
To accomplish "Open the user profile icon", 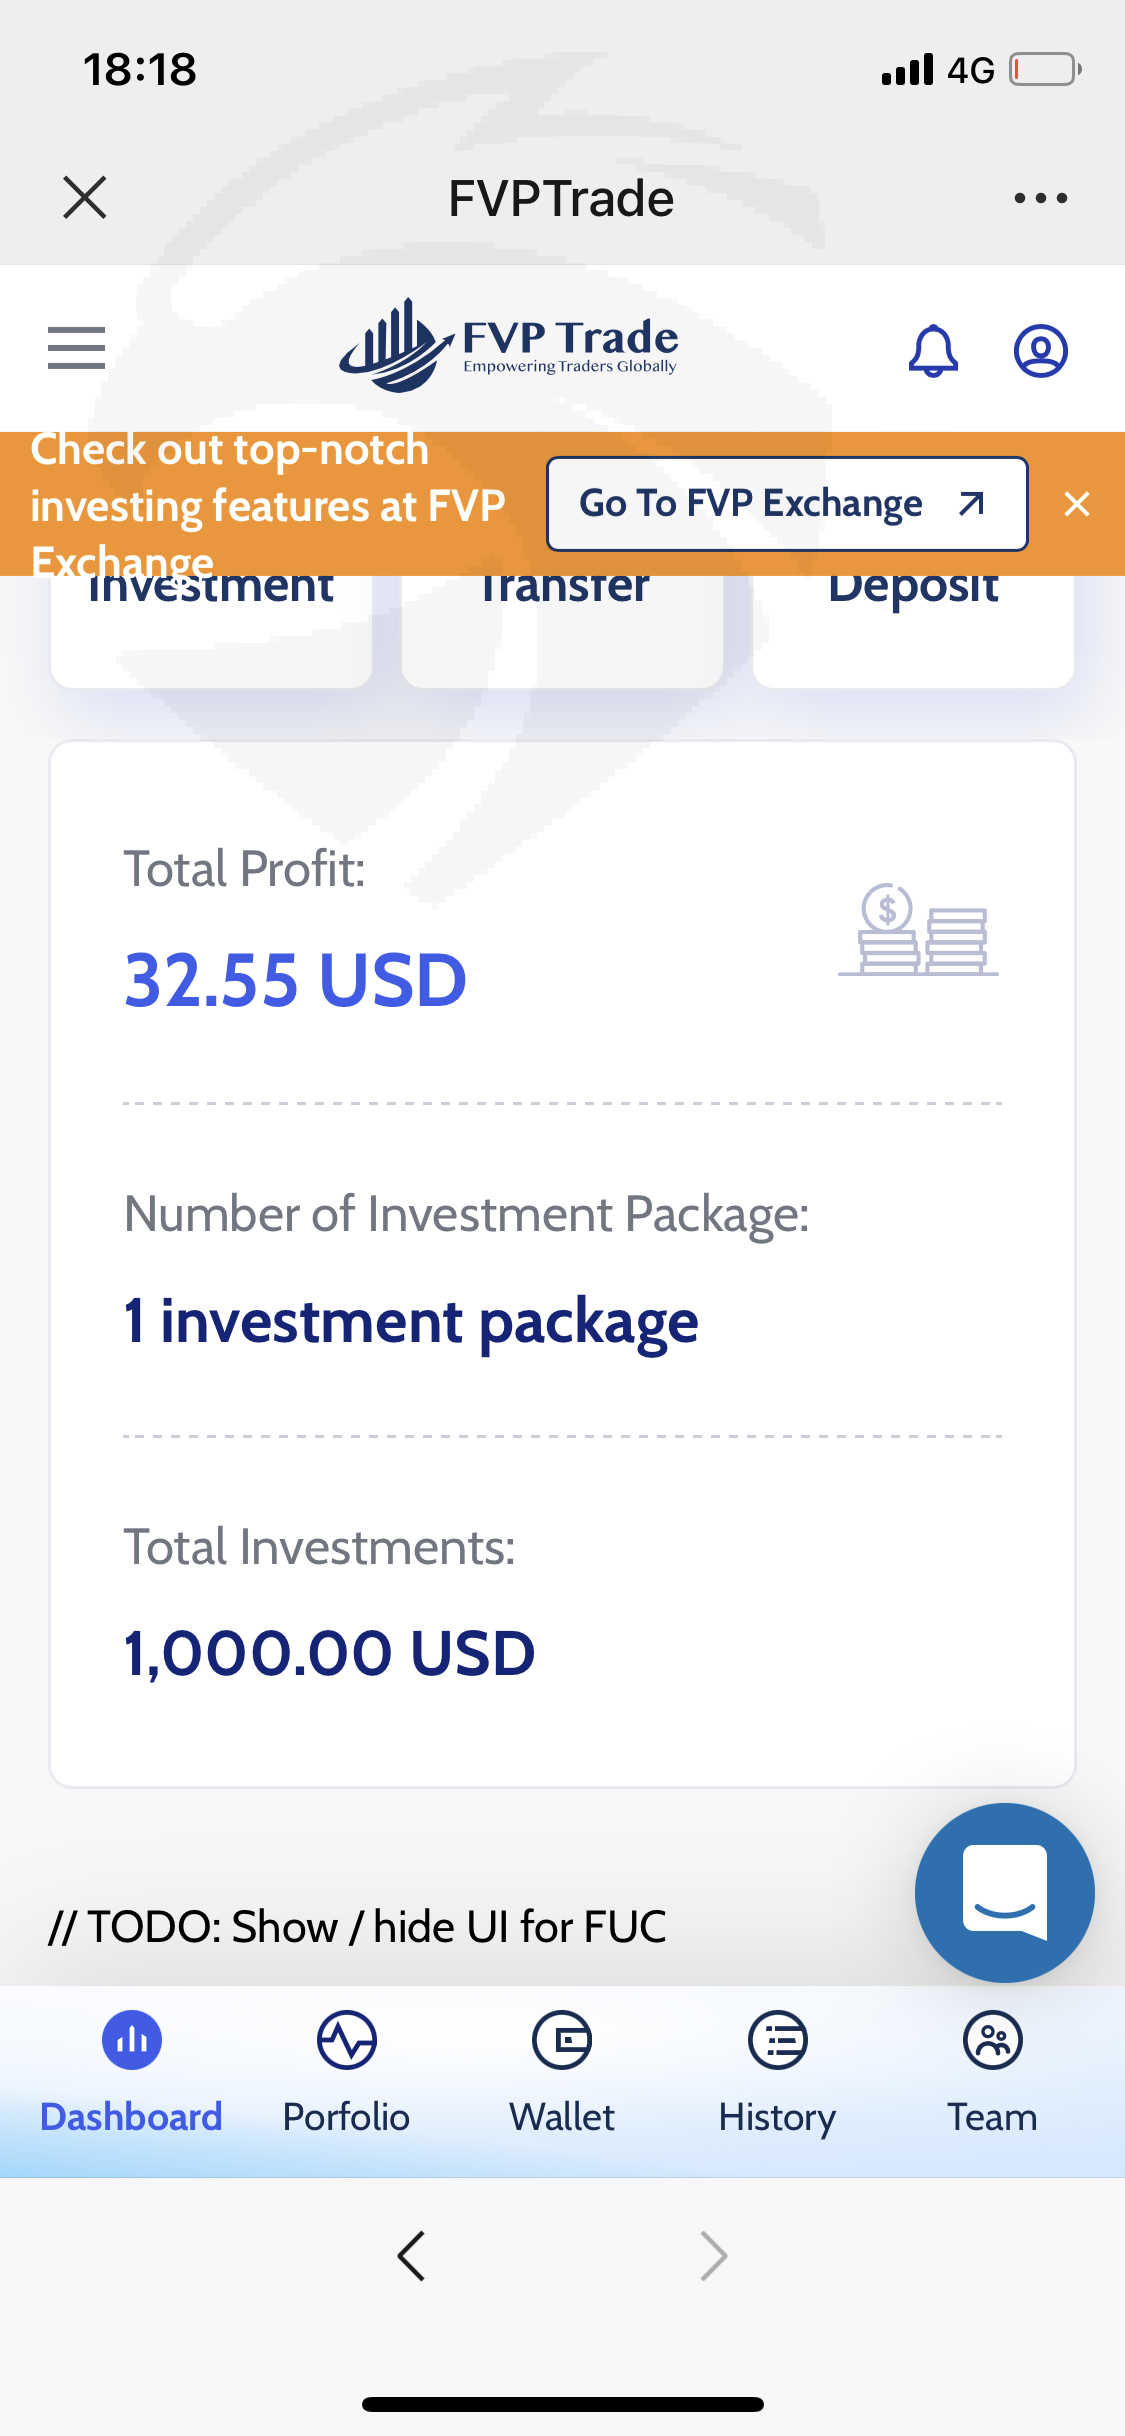I will [x=1040, y=350].
